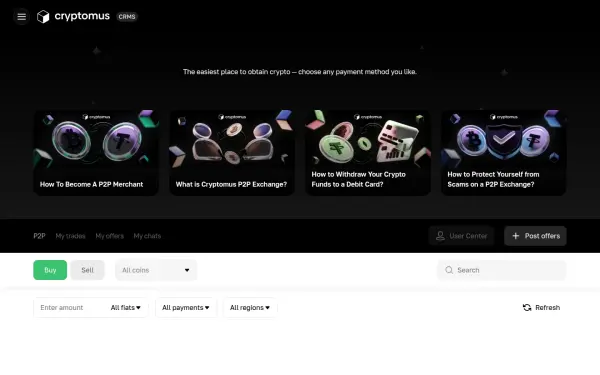This screenshot has width=600, height=375.
Task: Click the Cryptomus cube logo
Action: [43, 16]
